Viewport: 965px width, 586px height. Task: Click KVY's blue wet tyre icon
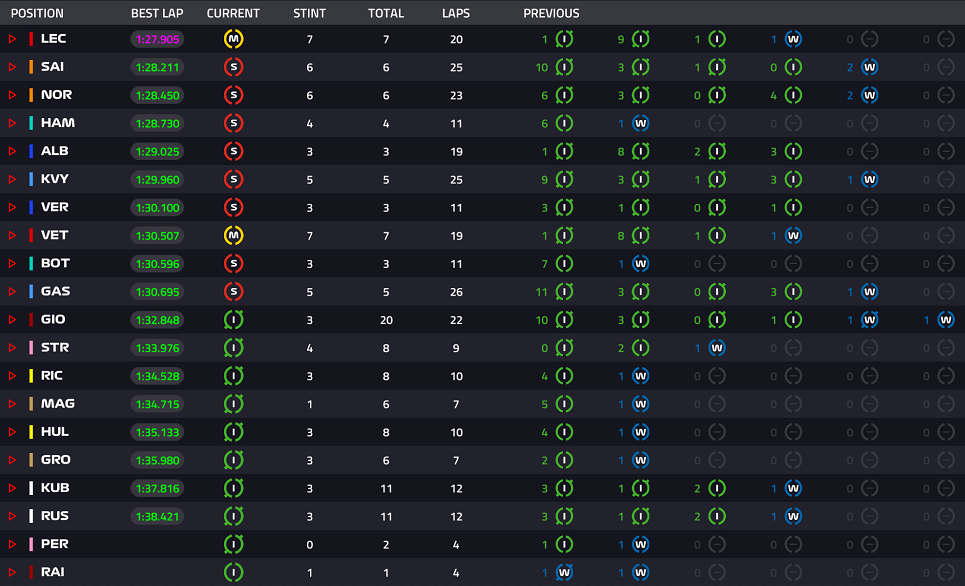pos(869,179)
